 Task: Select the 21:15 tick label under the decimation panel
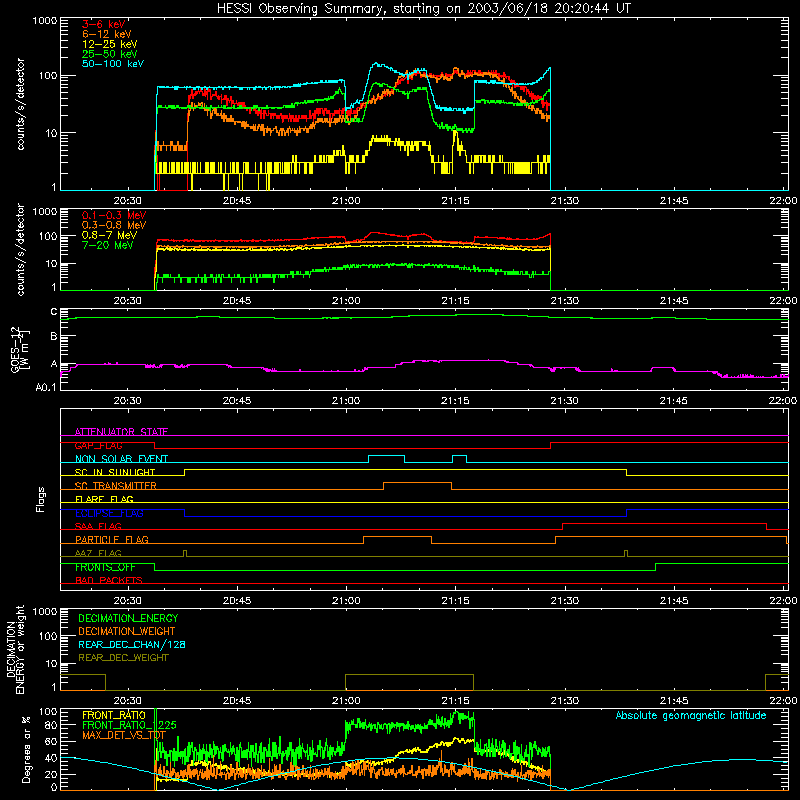pos(455,701)
